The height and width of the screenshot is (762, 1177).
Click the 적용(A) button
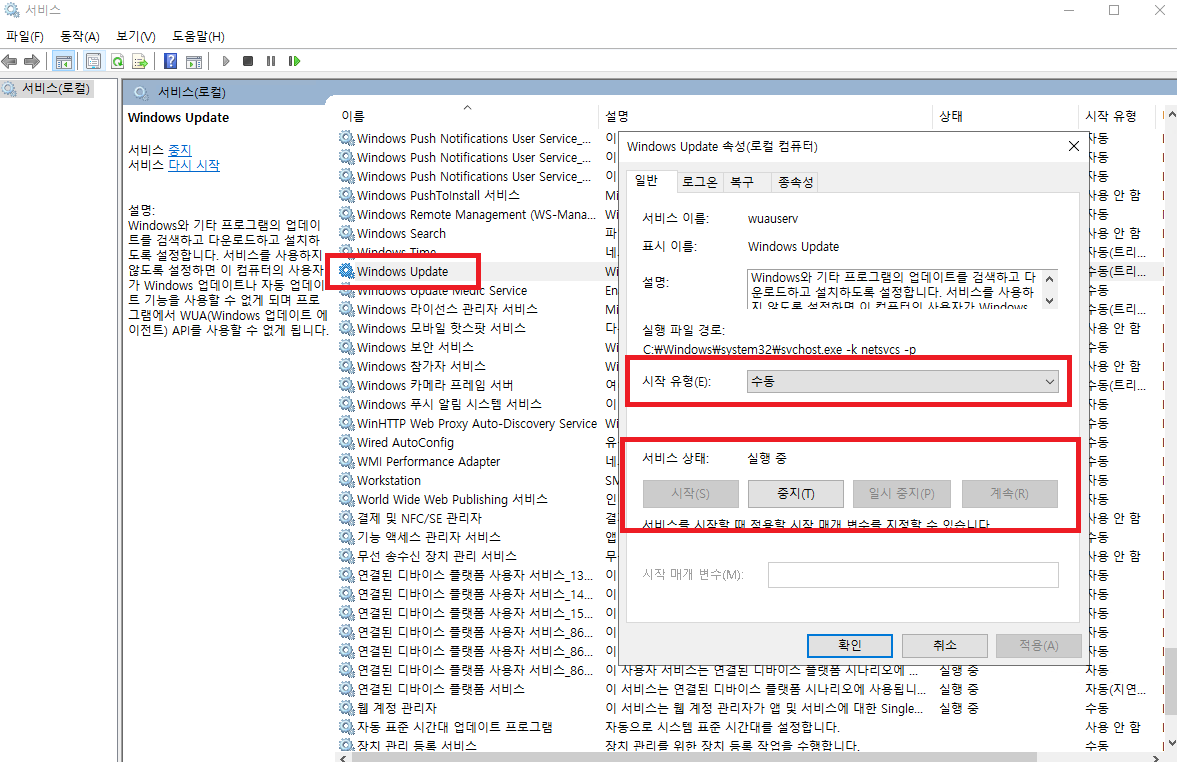click(x=1039, y=645)
